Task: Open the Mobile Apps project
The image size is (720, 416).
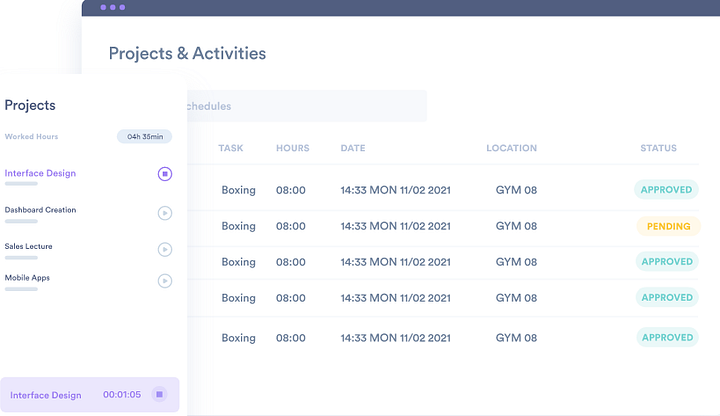Action: 27,278
